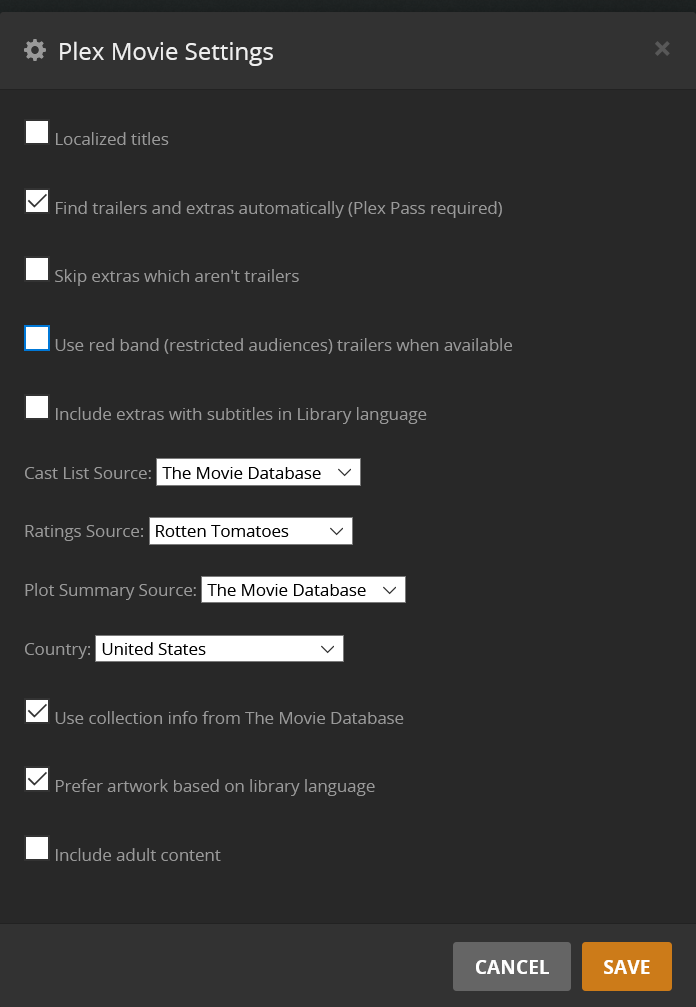
Task: Uncheck Prefer artwork based on library language
Action: (x=37, y=779)
